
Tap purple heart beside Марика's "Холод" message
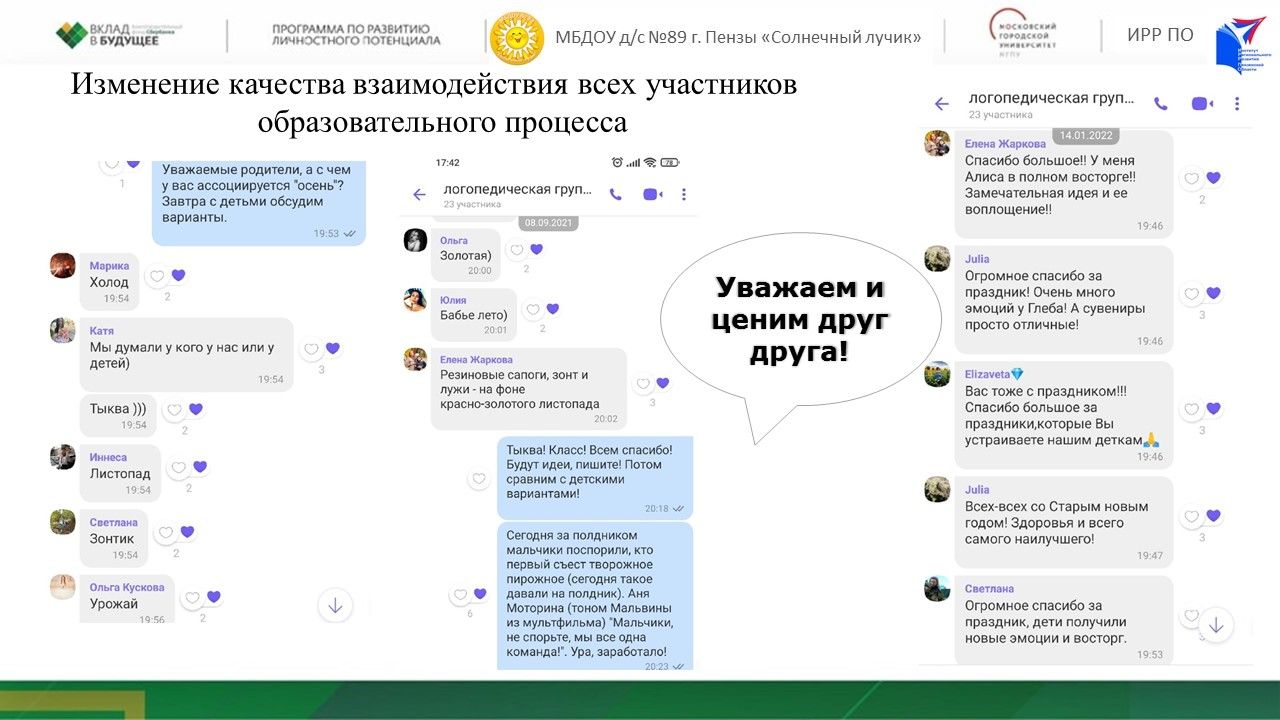coord(179,276)
